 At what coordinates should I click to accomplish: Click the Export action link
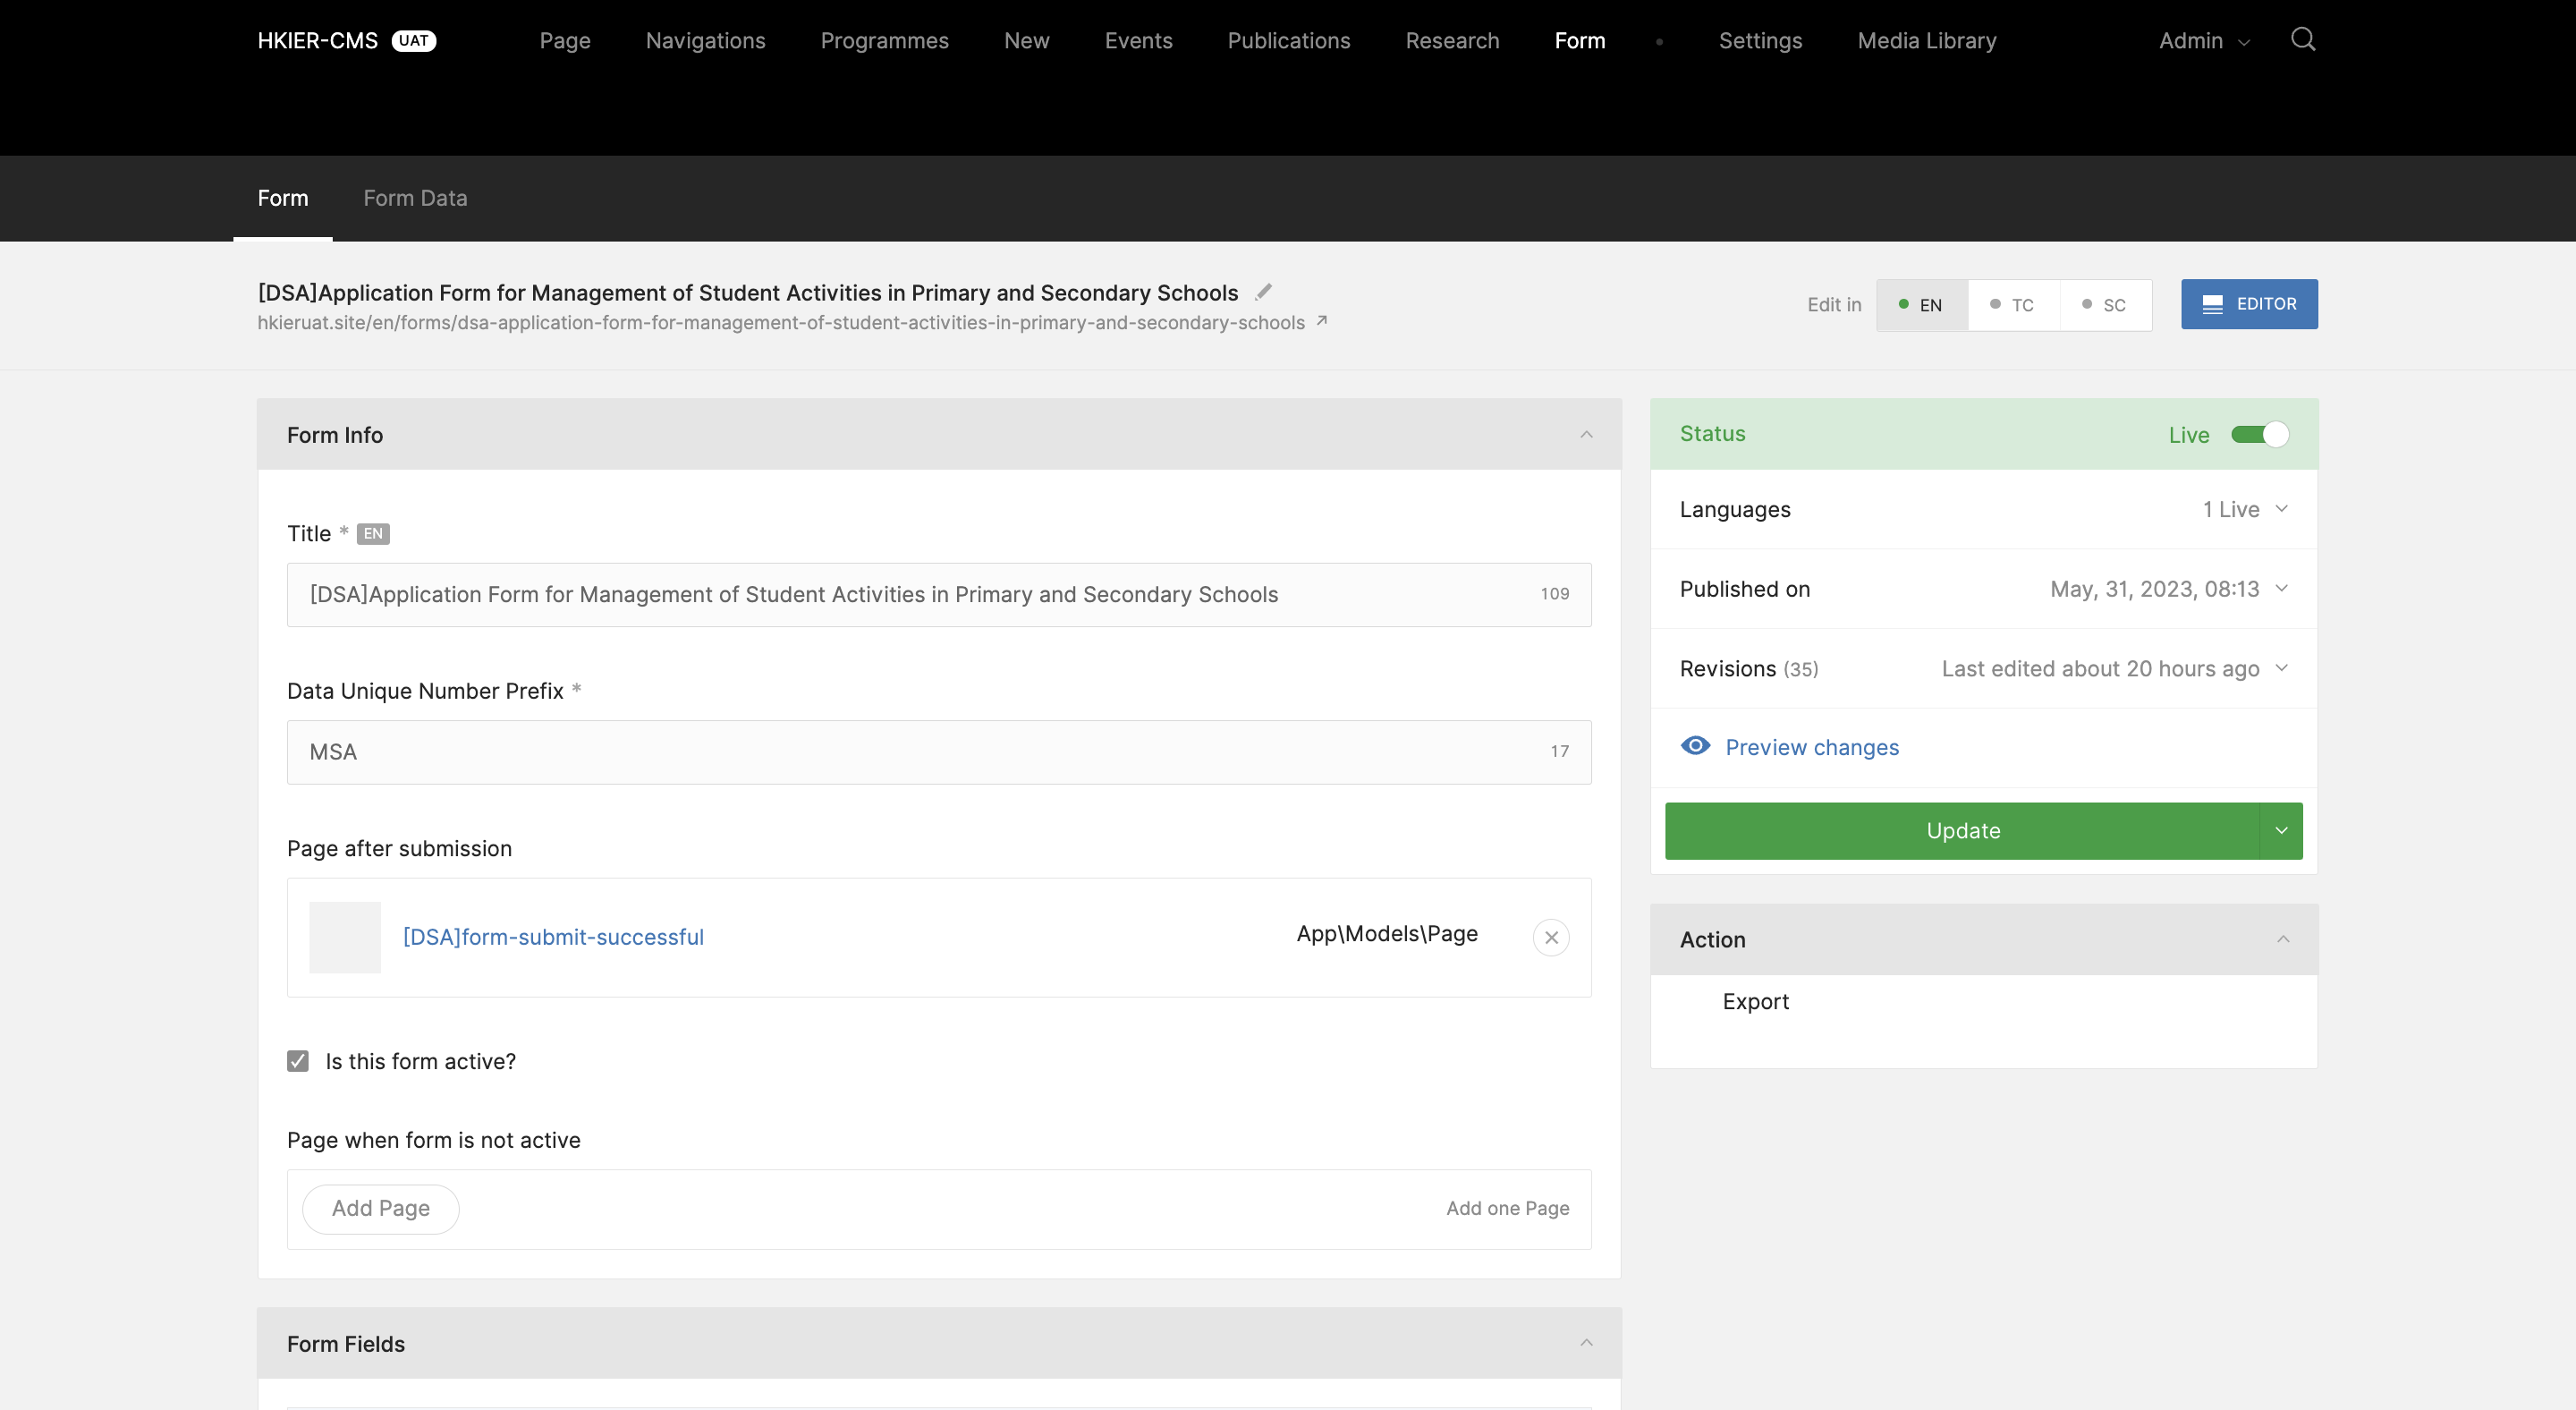[1755, 1001]
